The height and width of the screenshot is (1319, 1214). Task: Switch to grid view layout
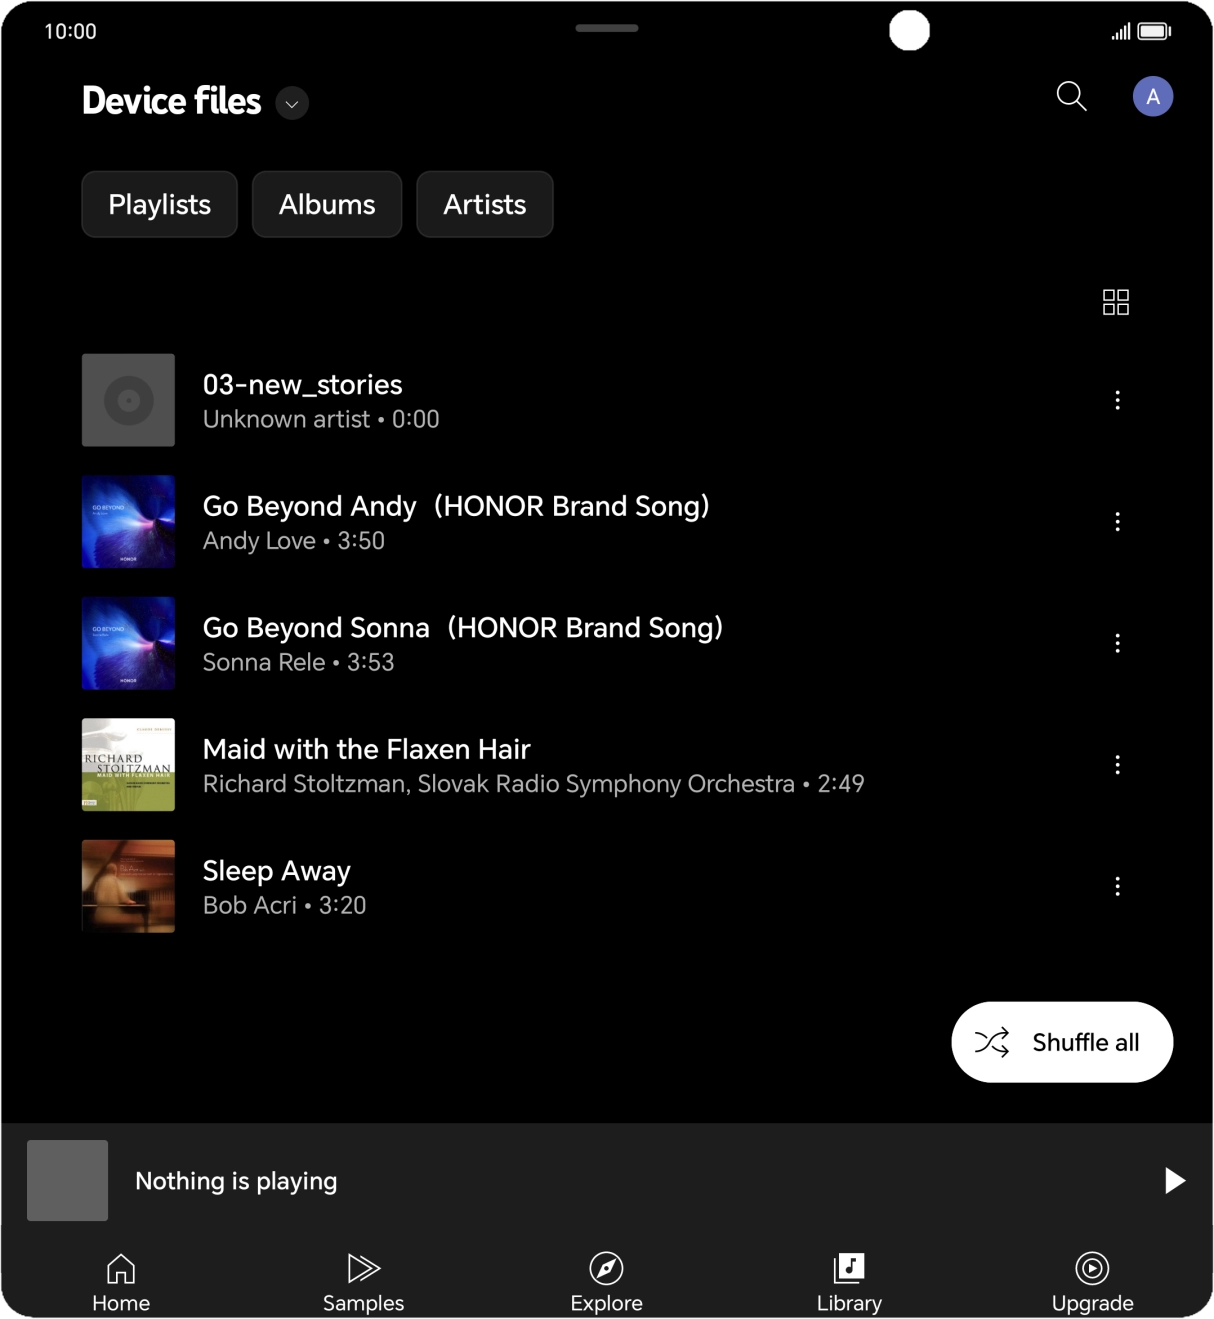click(x=1115, y=301)
